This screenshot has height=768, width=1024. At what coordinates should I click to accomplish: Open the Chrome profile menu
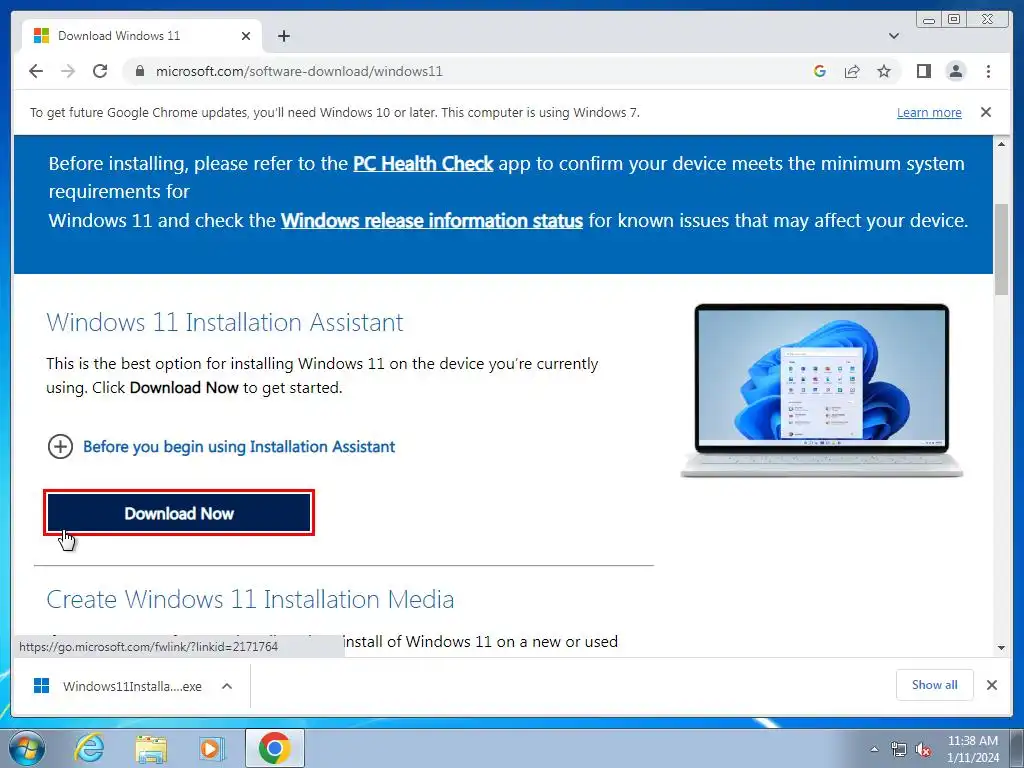pos(955,71)
